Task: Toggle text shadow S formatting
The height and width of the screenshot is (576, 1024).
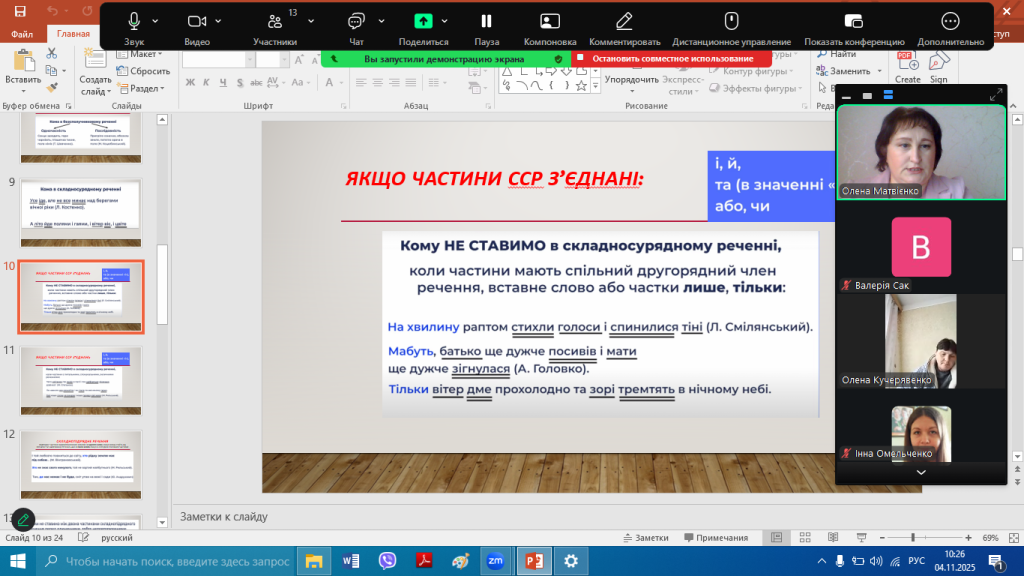Action: (x=240, y=82)
